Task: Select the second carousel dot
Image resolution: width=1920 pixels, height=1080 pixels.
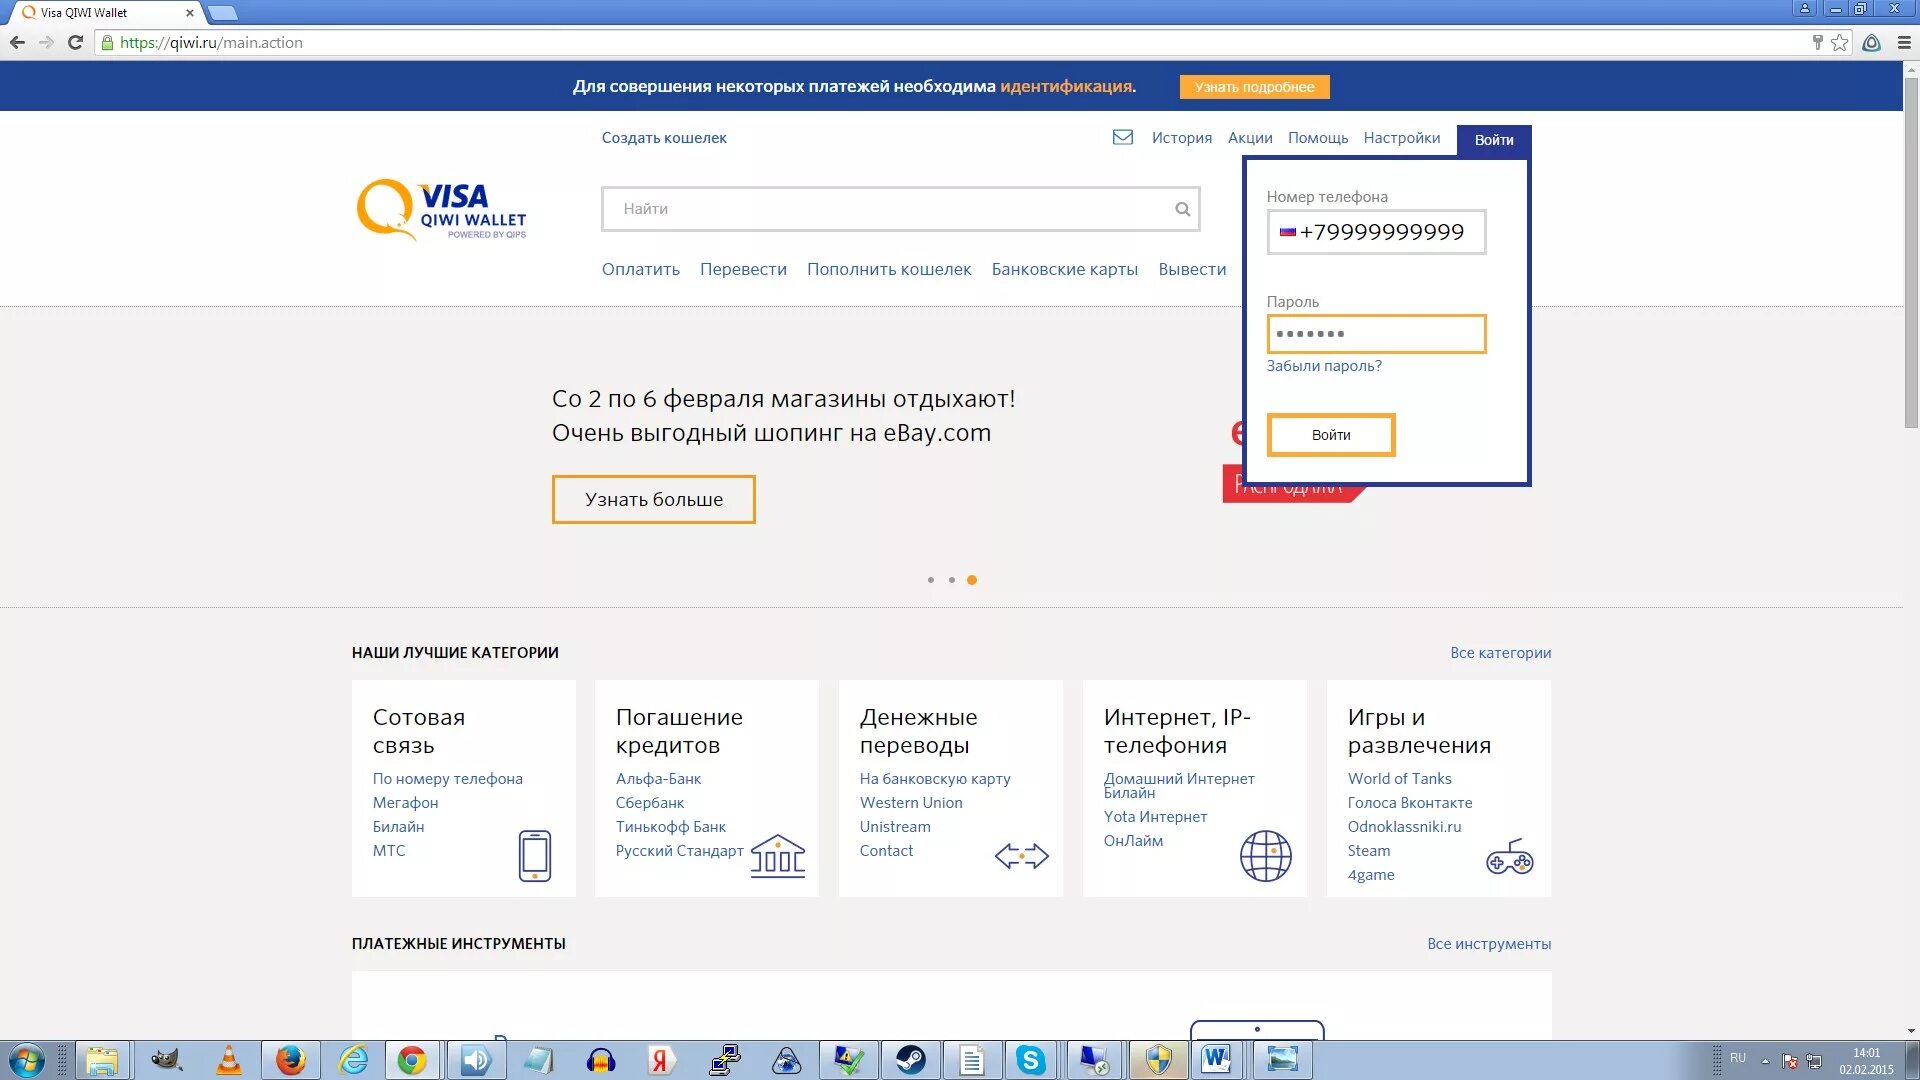Action: click(951, 580)
